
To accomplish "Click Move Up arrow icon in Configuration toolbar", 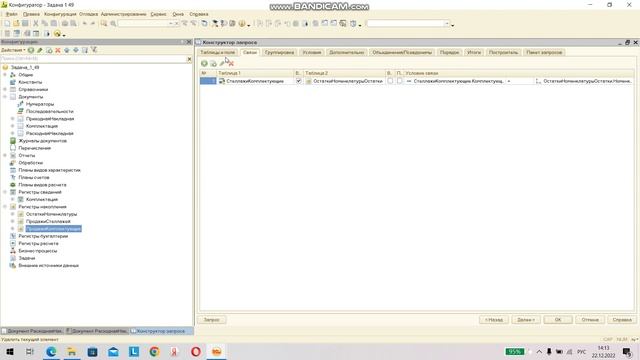I will pyautogui.click(x=67, y=50).
